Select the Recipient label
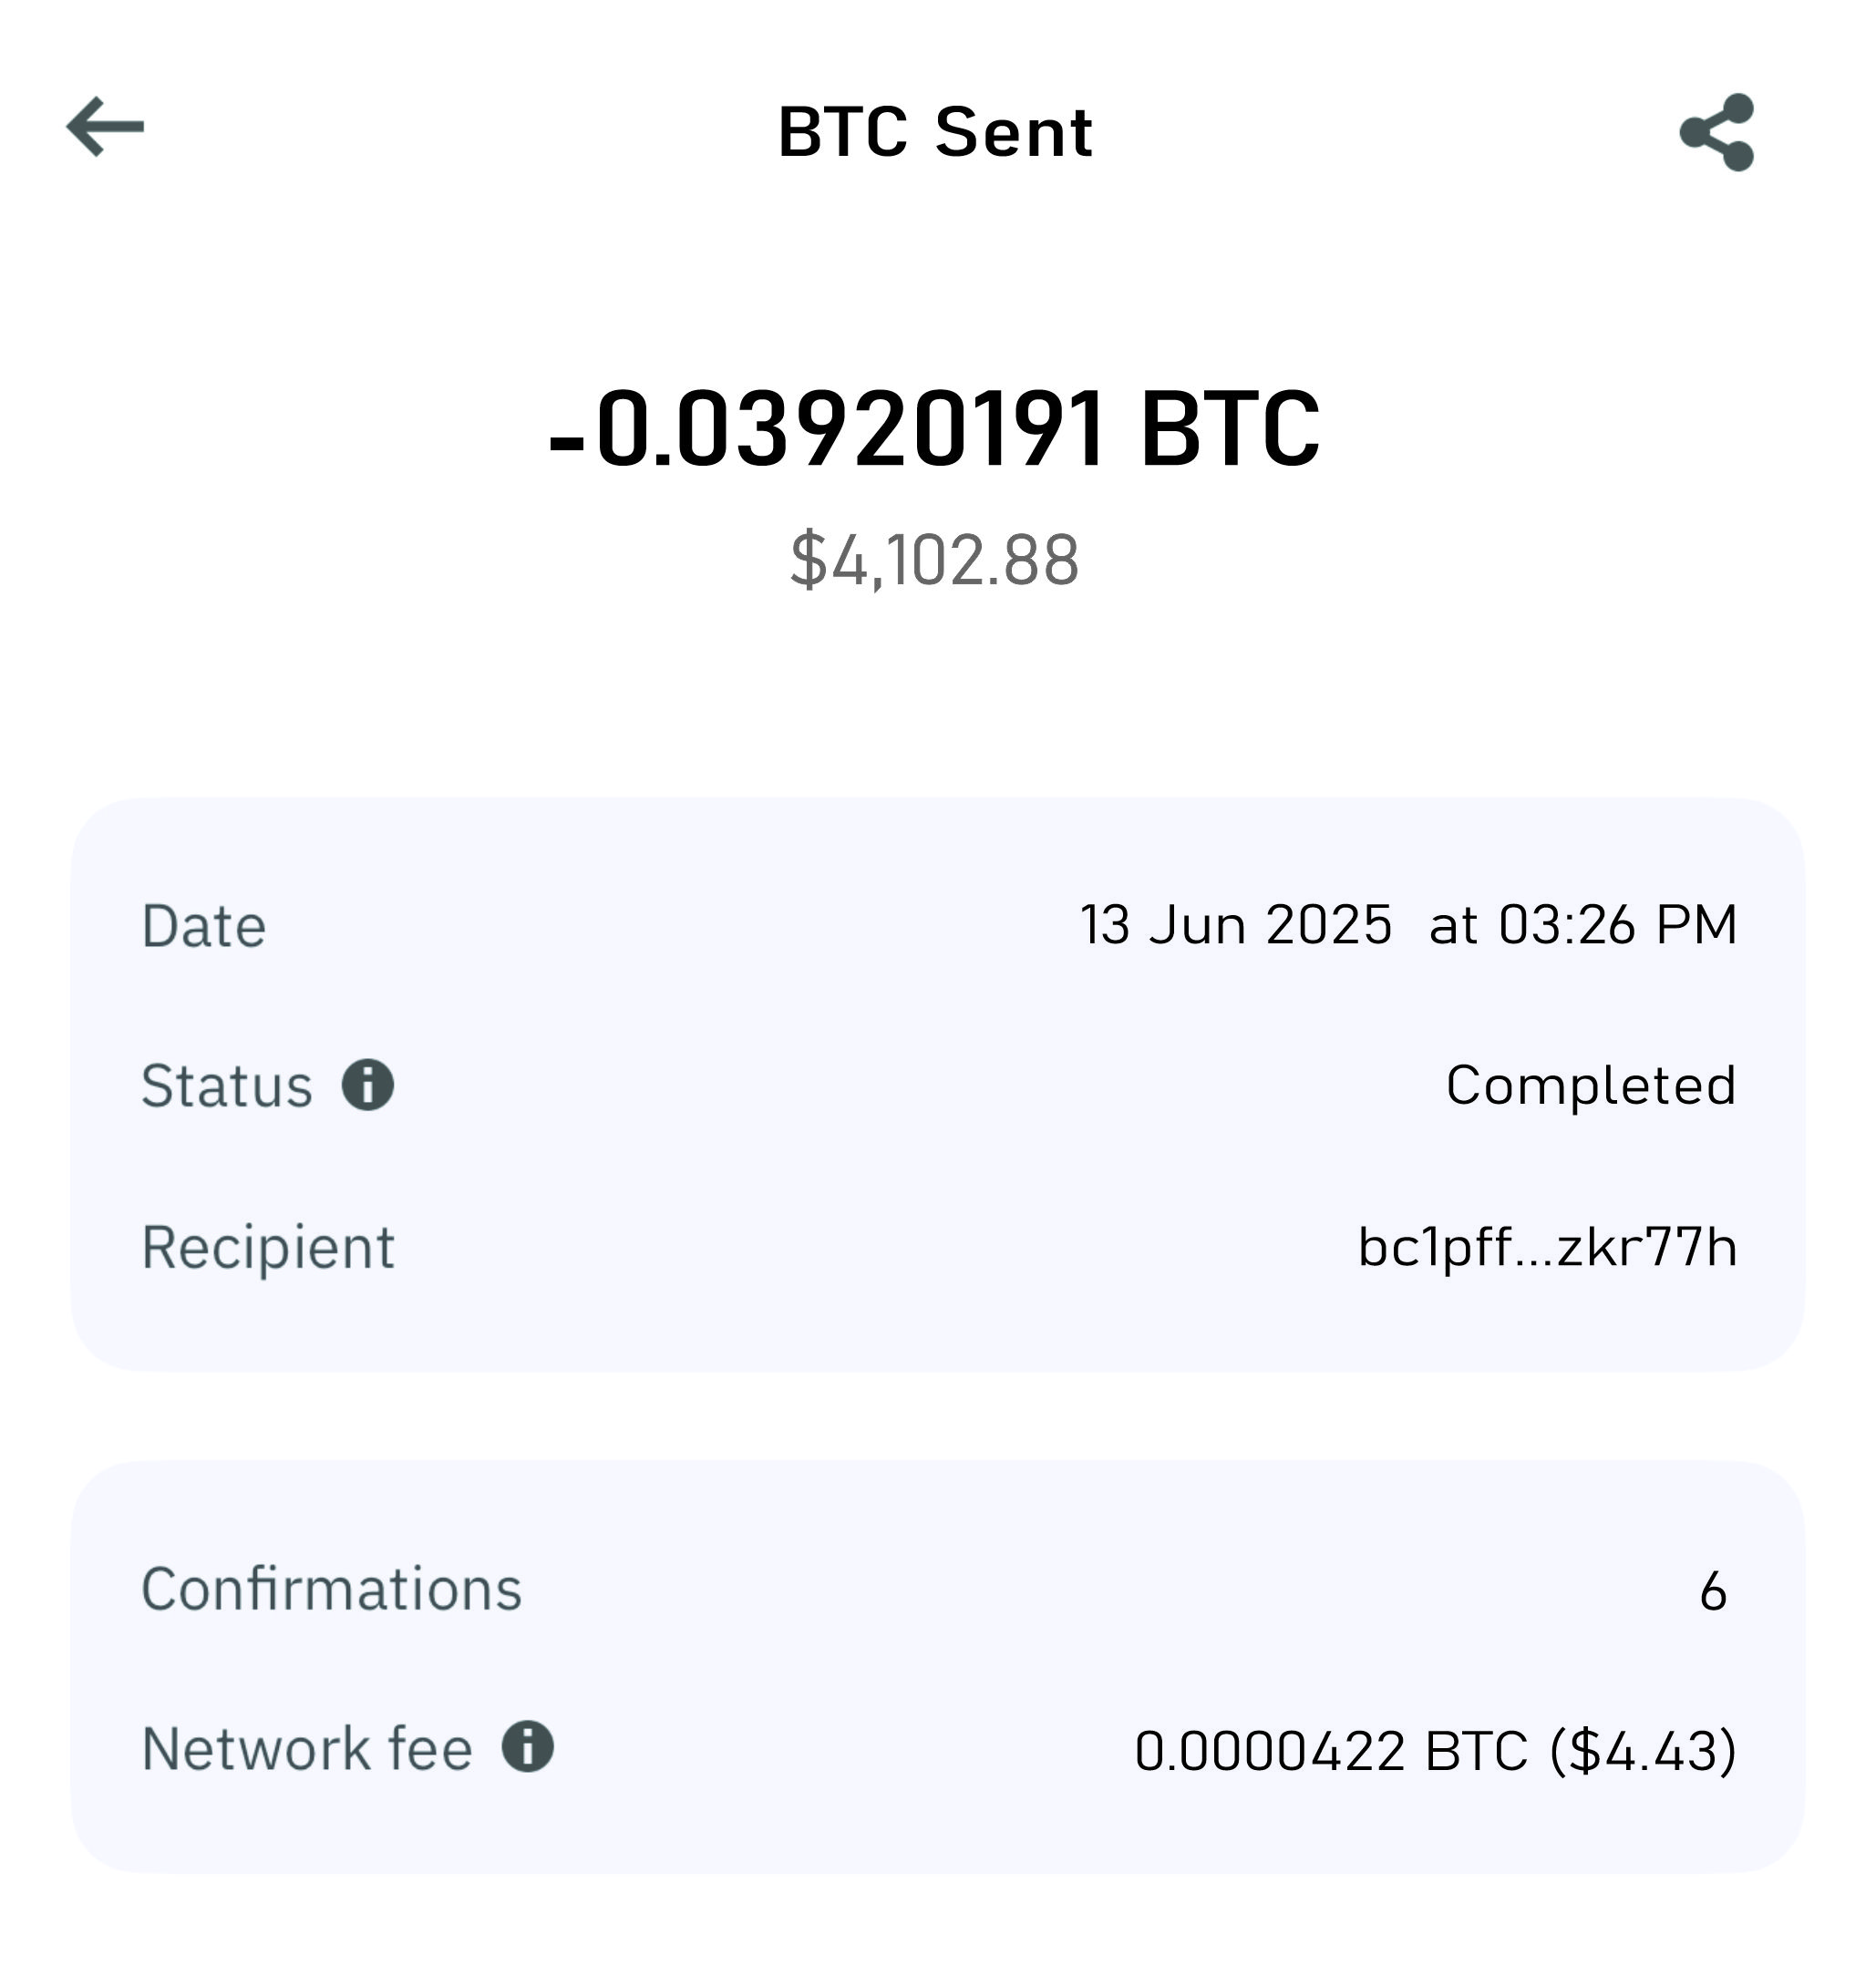 click(268, 1248)
